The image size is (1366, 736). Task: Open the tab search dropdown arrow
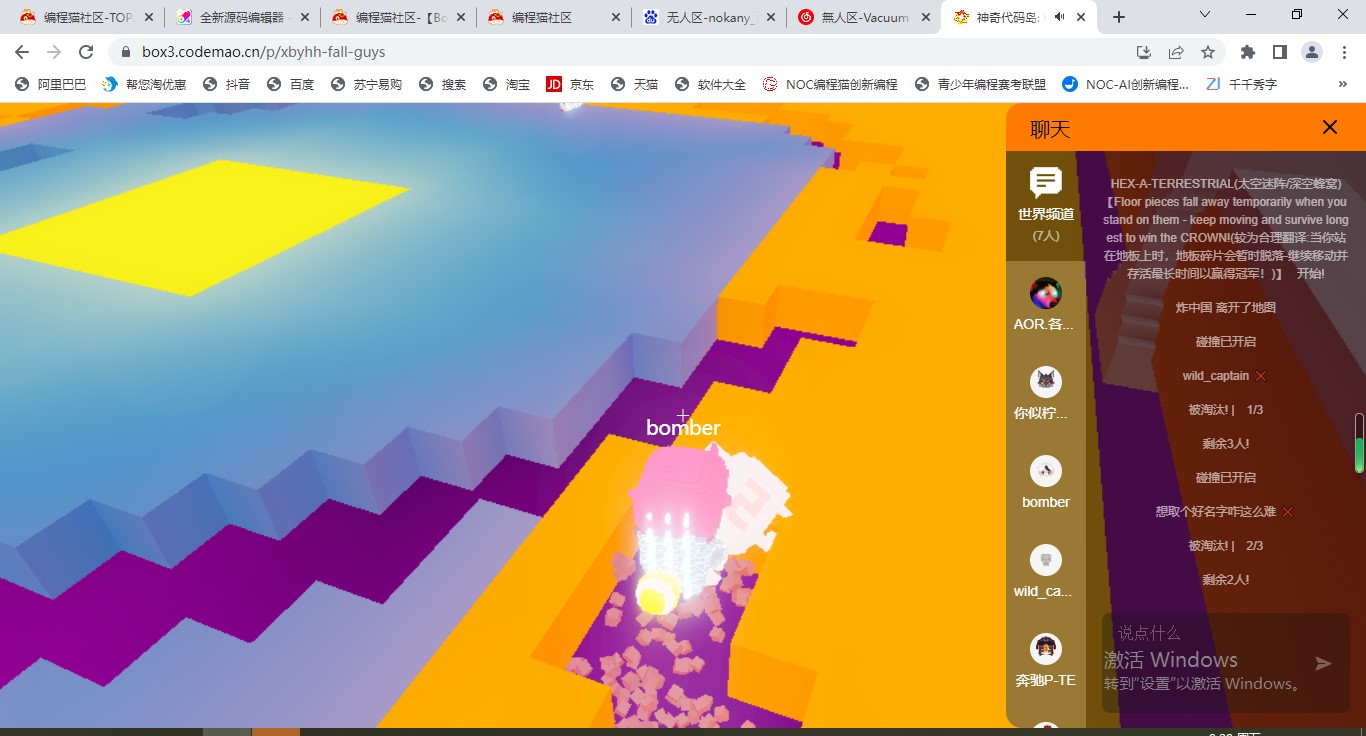pyautogui.click(x=1205, y=15)
